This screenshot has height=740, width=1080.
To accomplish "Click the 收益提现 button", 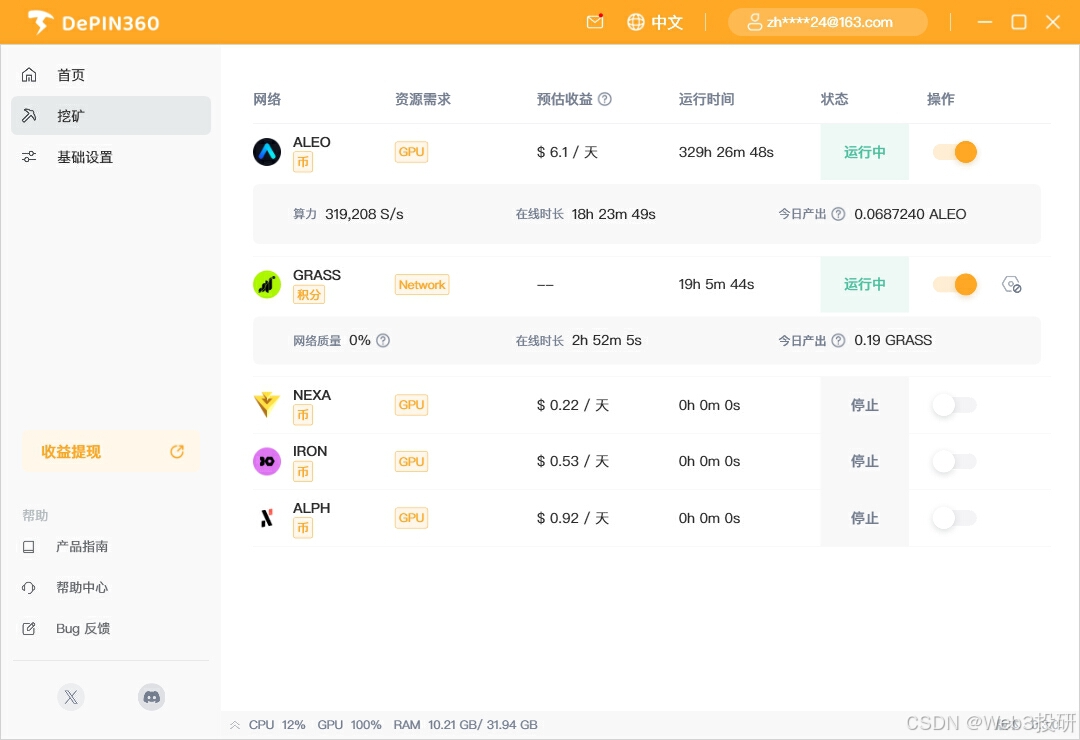I will click(111, 451).
